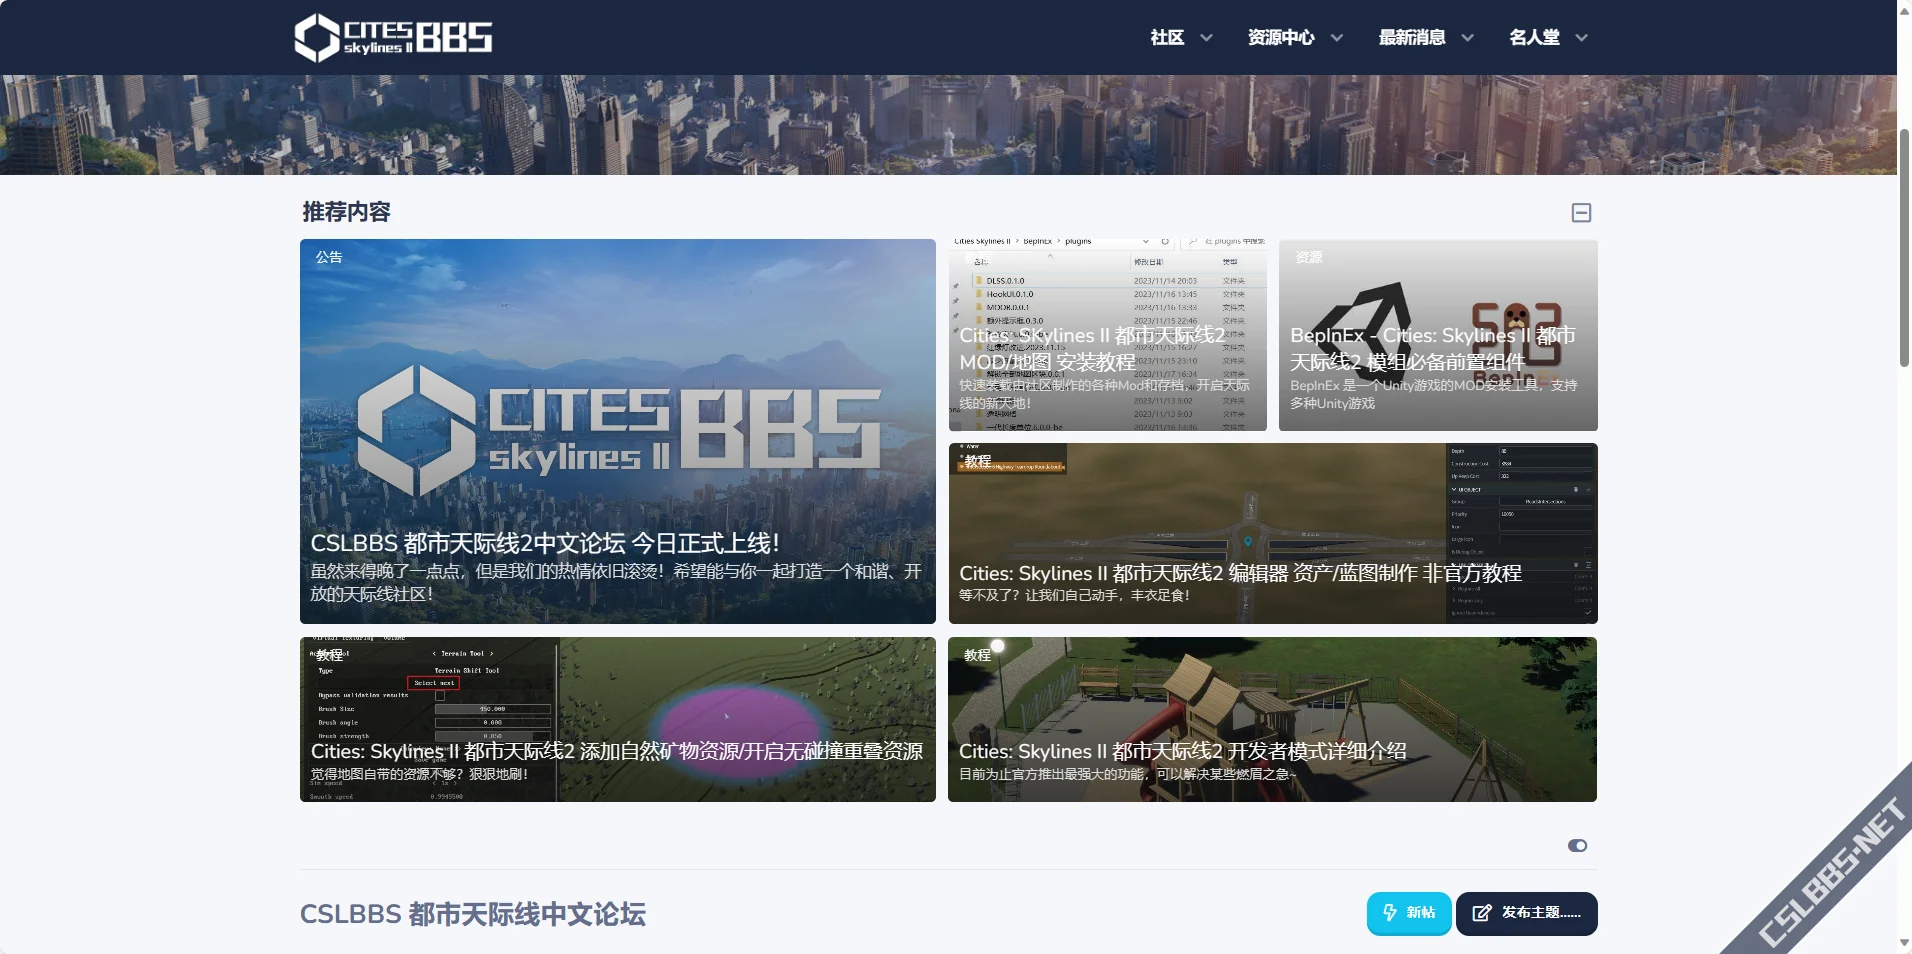Open the 资源中心 menu

[x=1281, y=37]
